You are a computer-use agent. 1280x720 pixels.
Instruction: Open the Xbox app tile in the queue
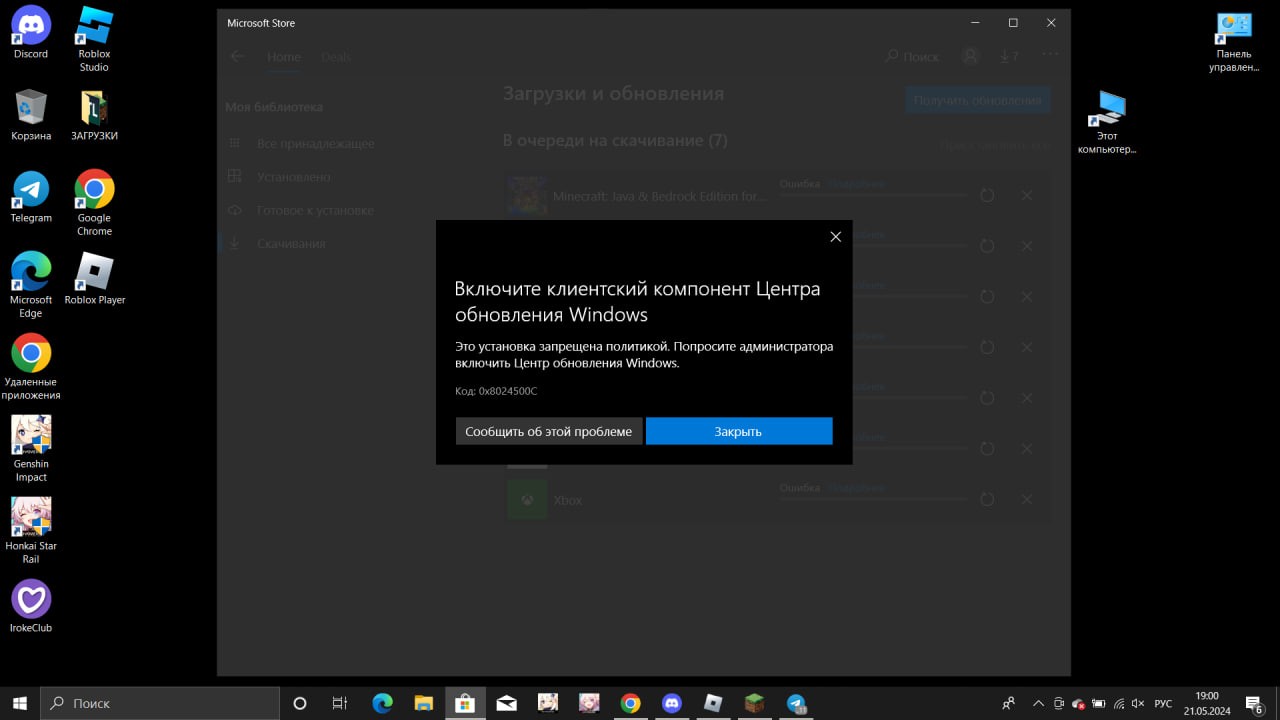(527, 499)
